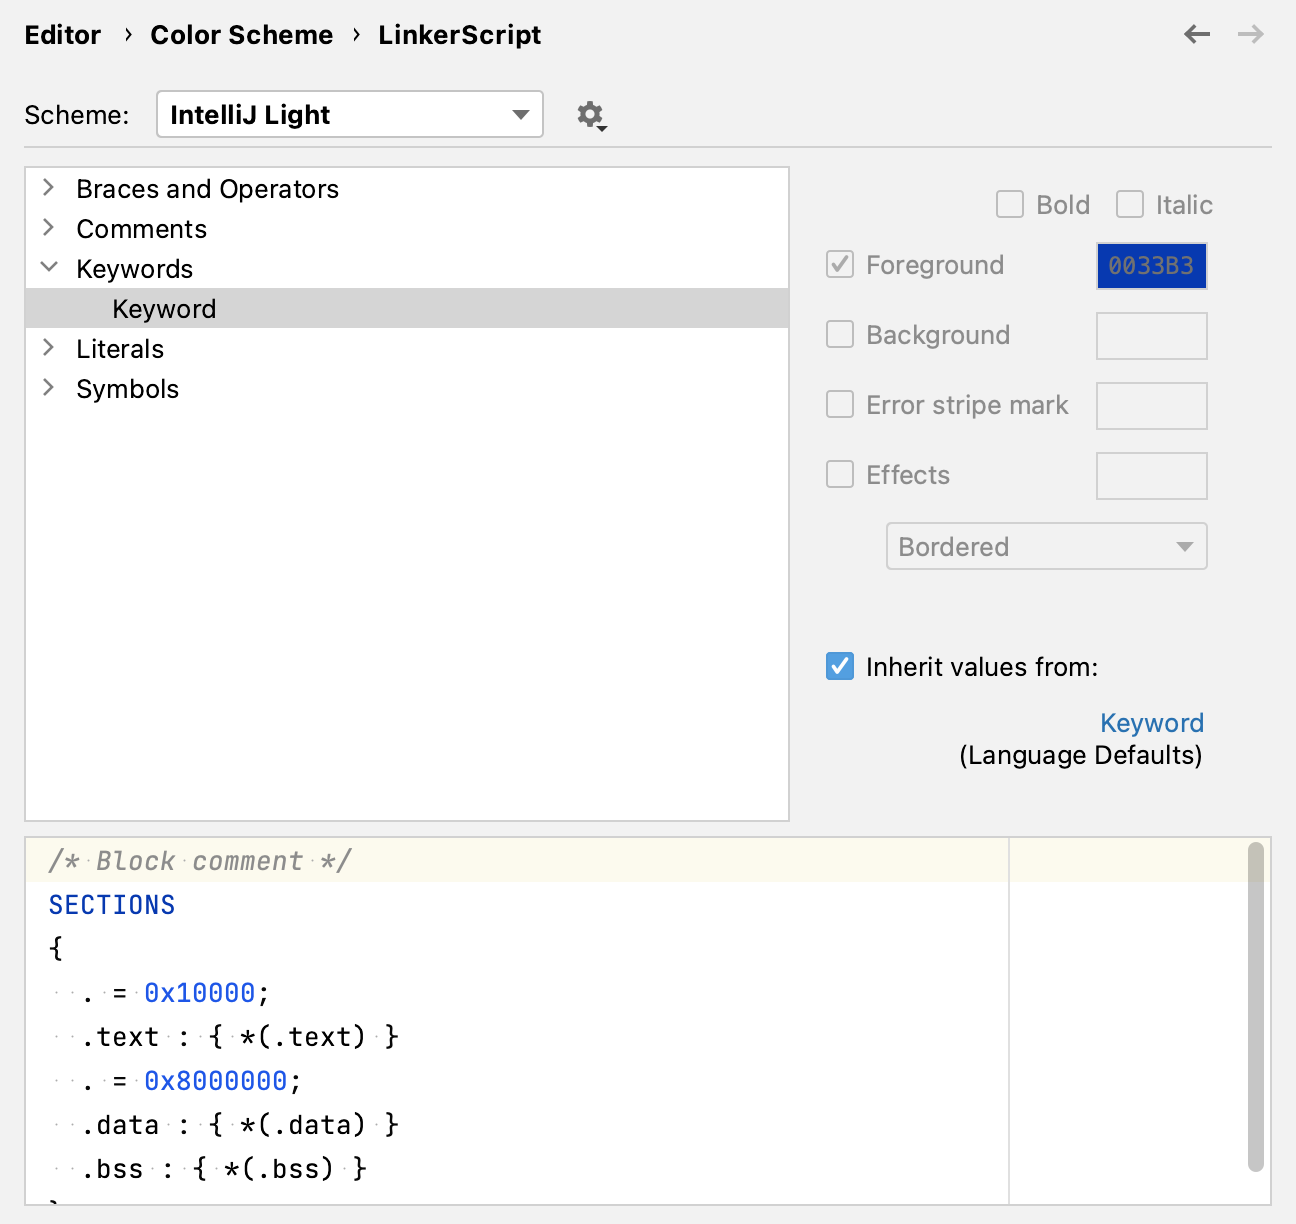This screenshot has width=1296, height=1224.
Task: Open the Bordered effects dropdown
Action: 1046,546
